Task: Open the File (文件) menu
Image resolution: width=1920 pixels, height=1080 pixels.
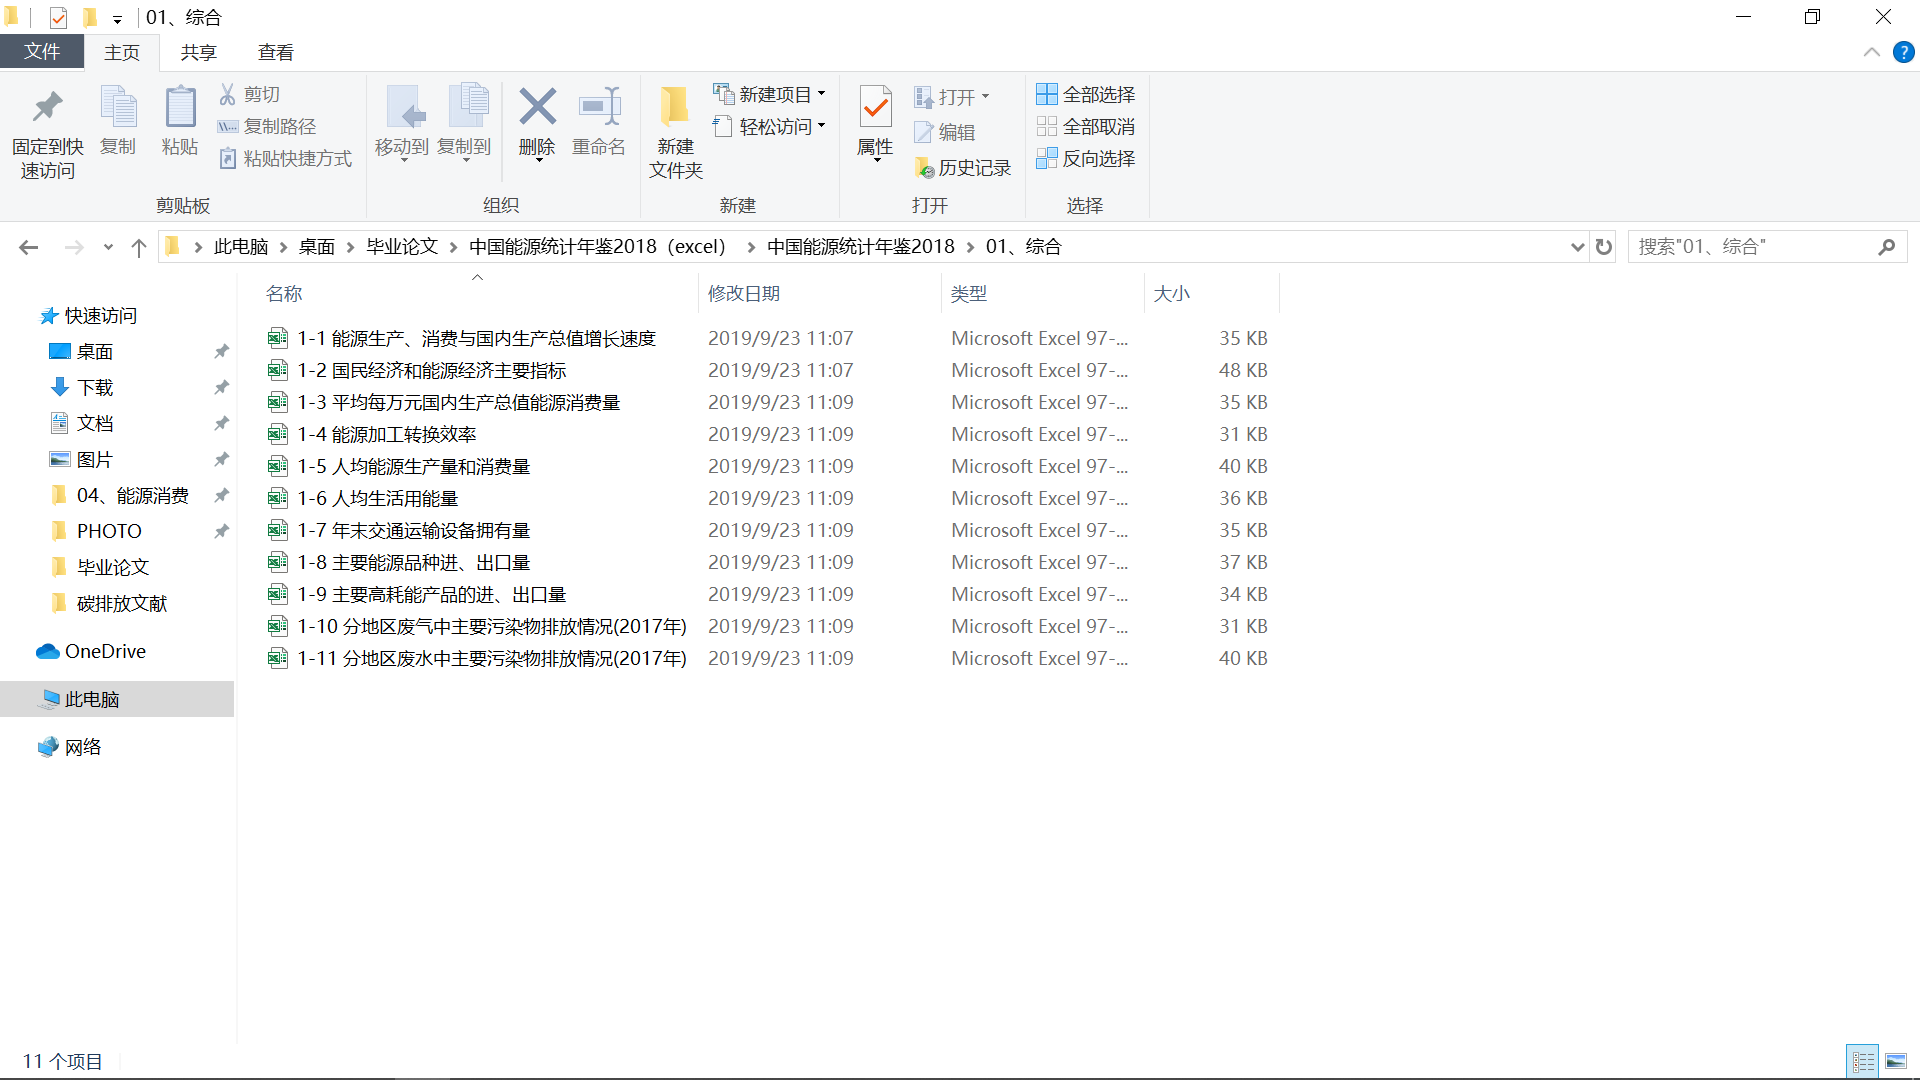Action: [x=42, y=52]
